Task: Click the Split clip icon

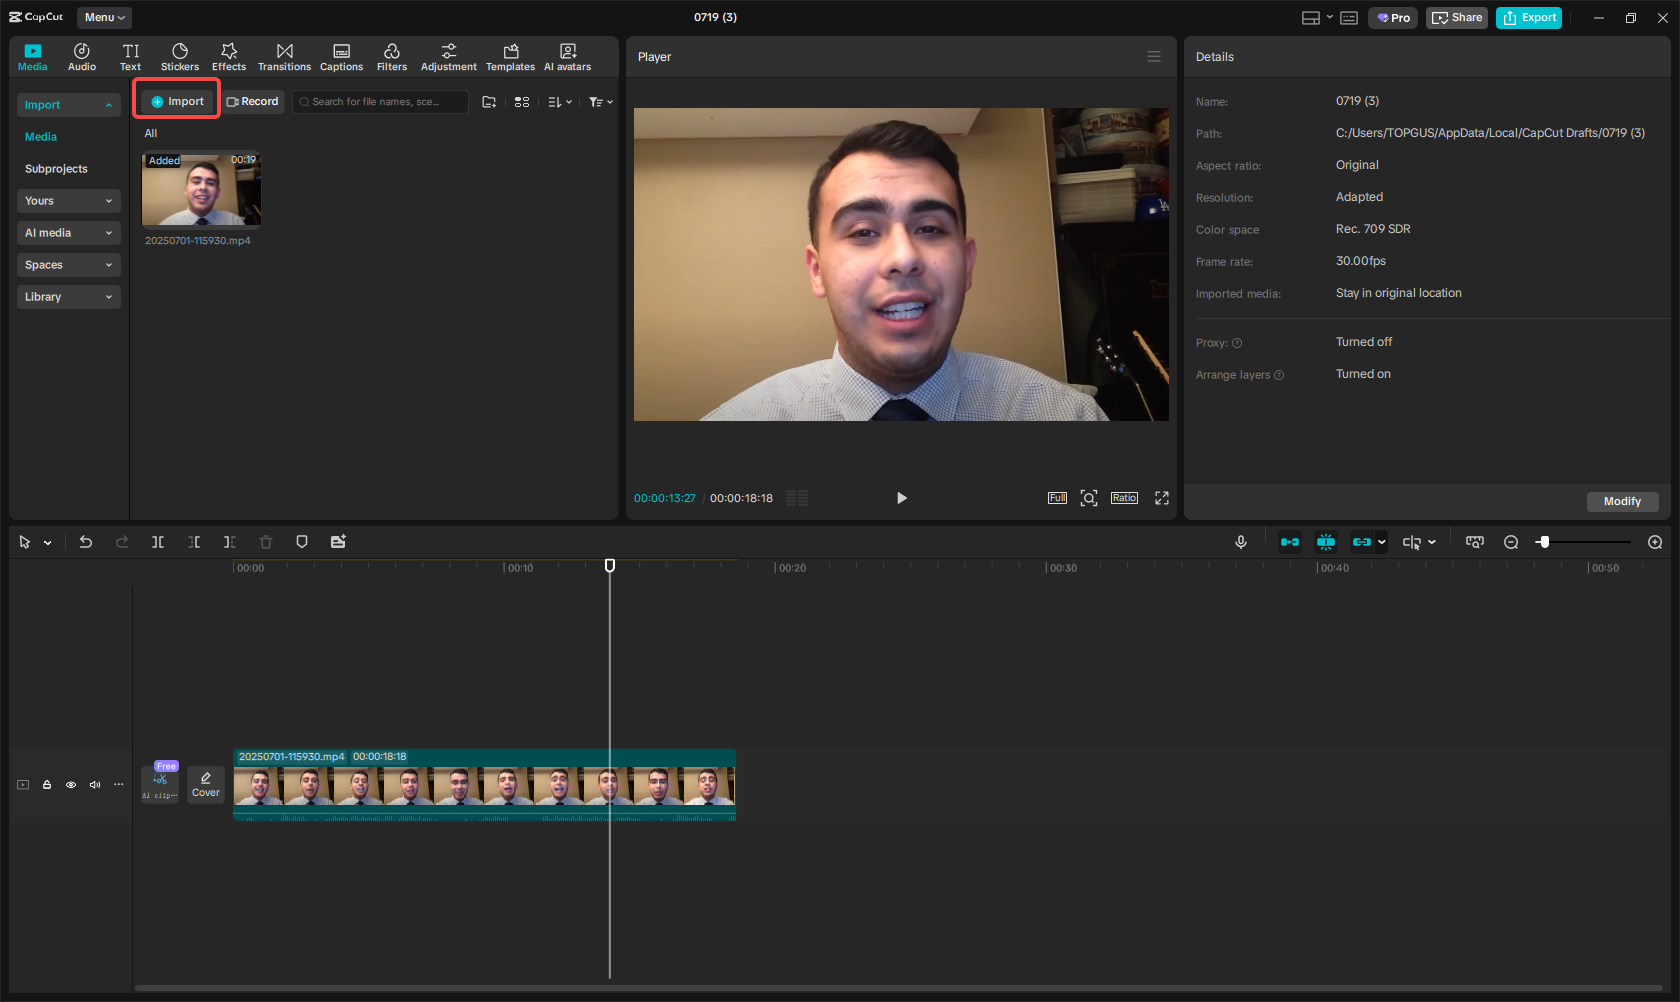Action: pyautogui.click(x=158, y=541)
